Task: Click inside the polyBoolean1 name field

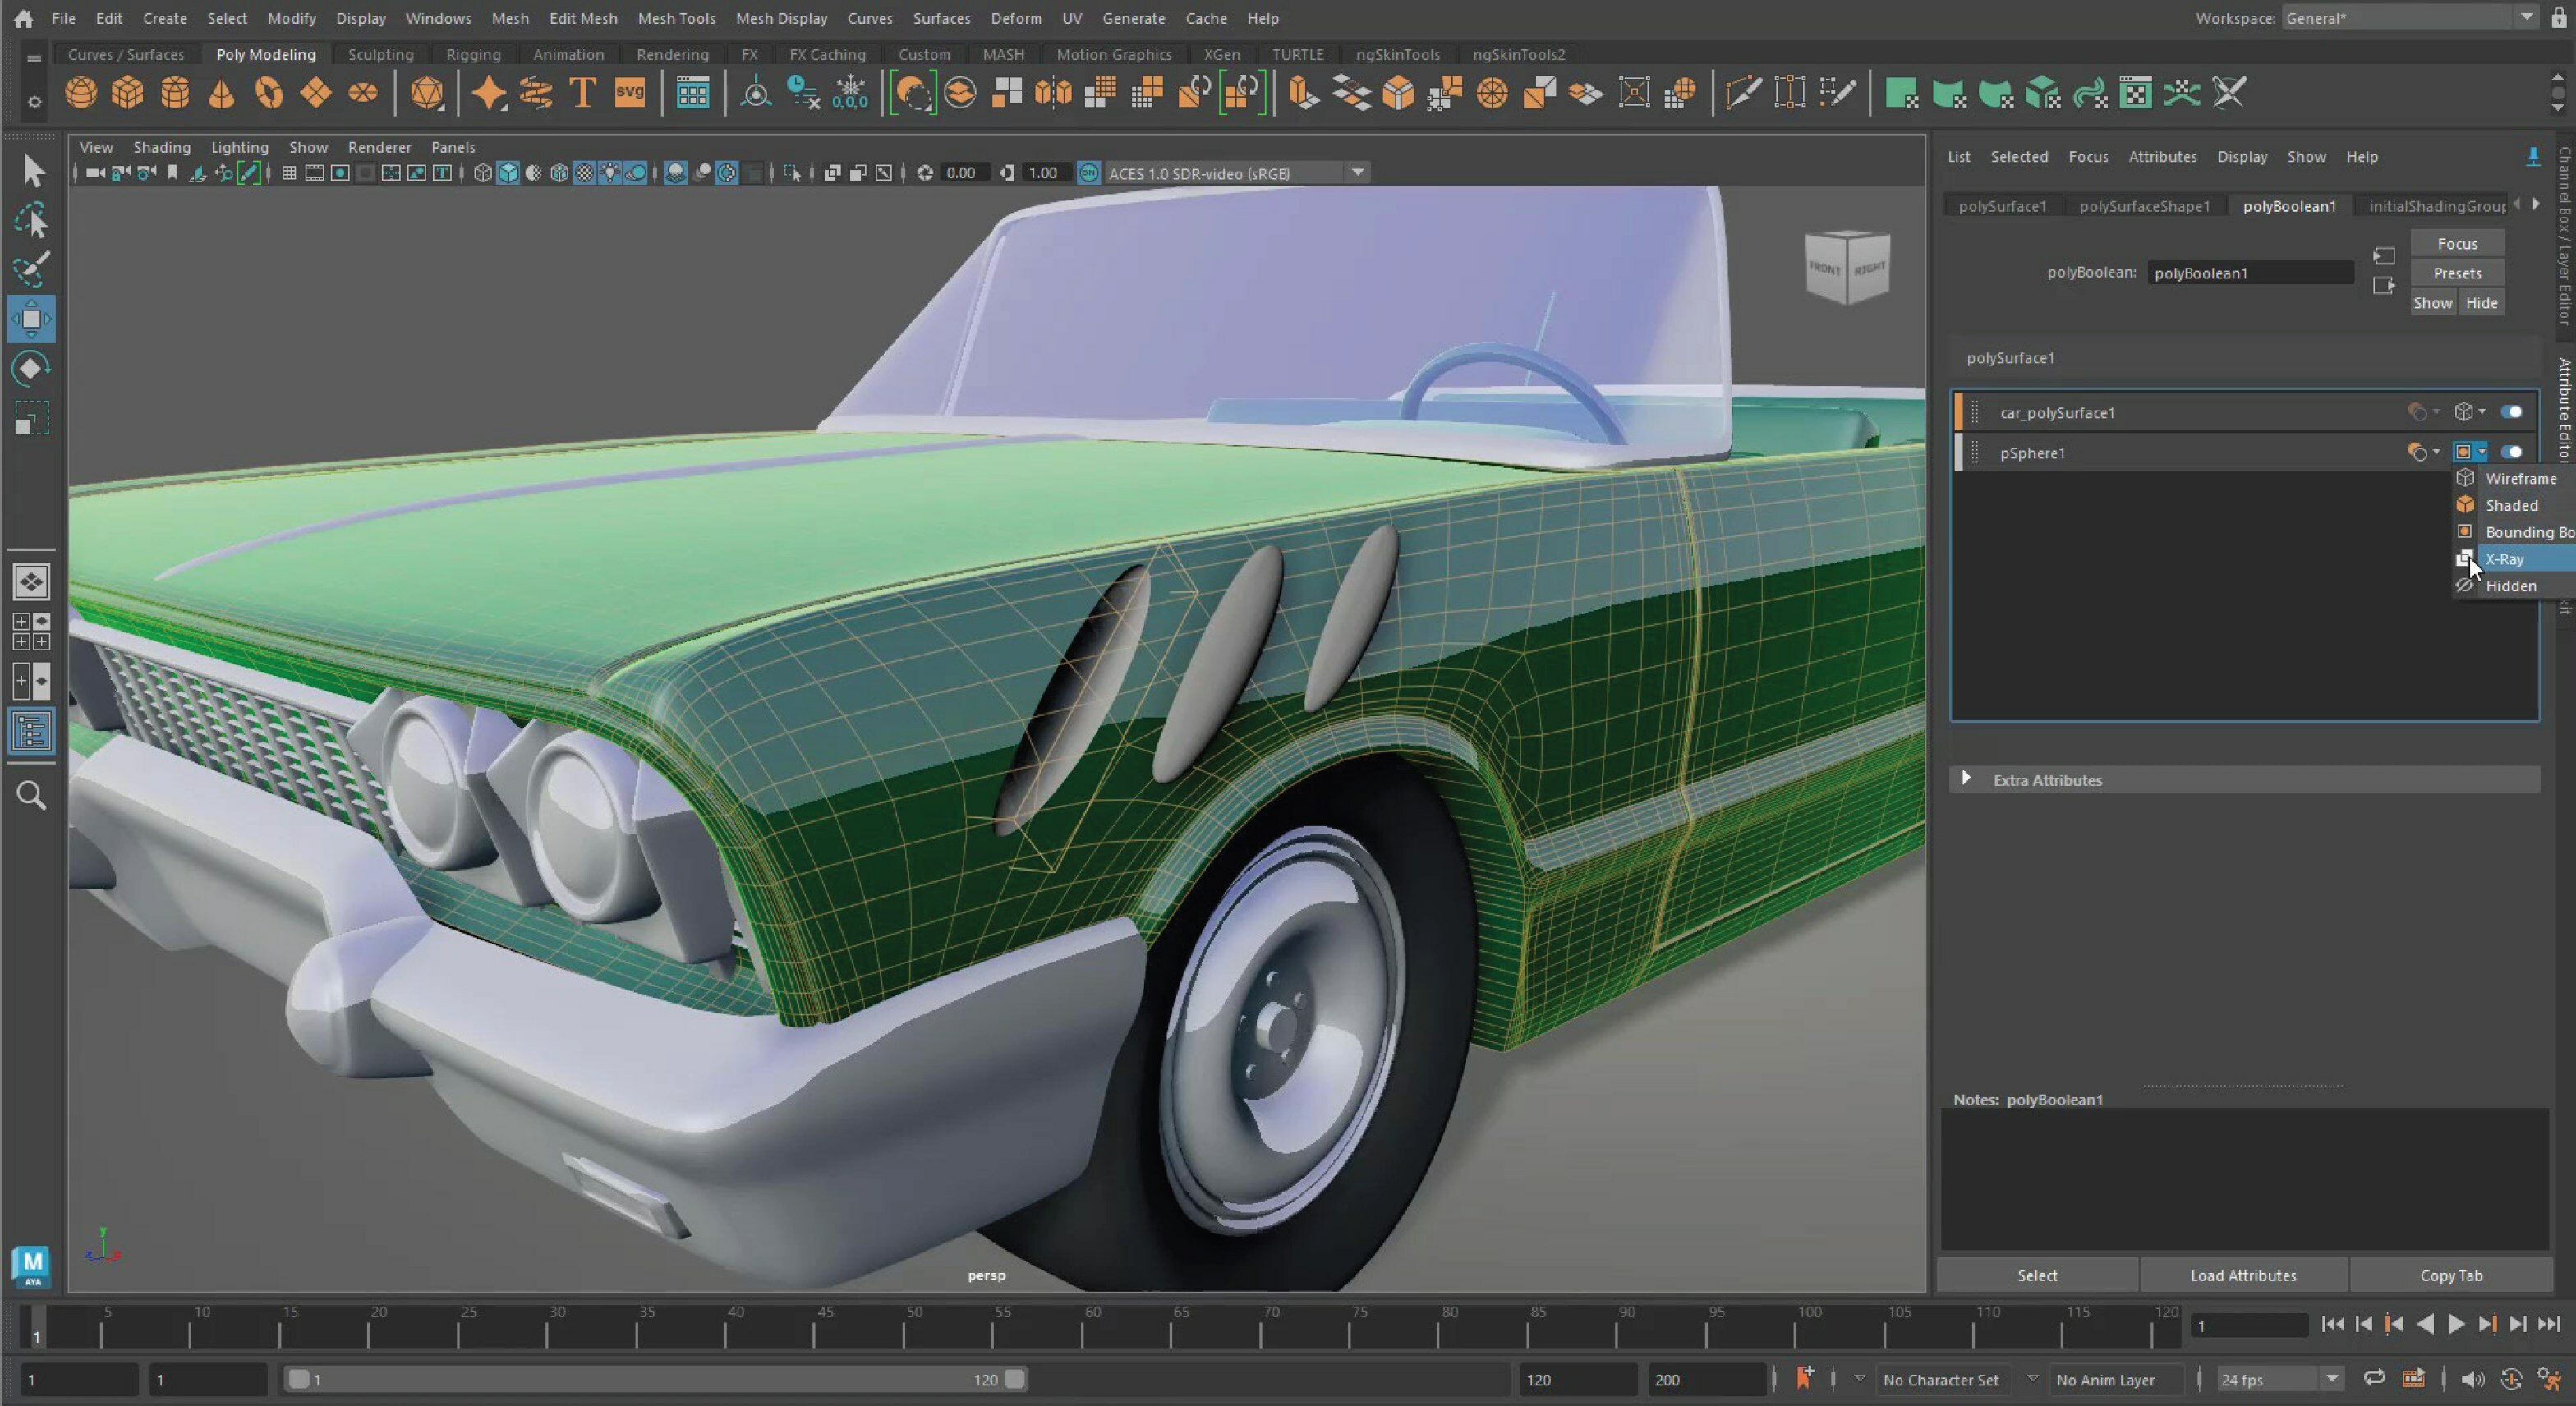Action: tap(2249, 272)
